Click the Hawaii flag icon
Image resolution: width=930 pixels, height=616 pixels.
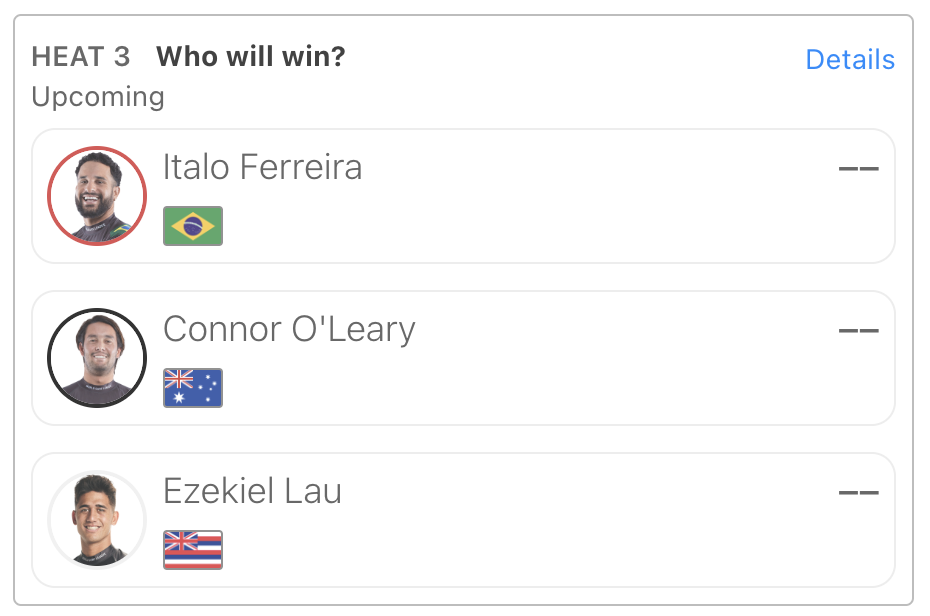pyautogui.click(x=193, y=550)
